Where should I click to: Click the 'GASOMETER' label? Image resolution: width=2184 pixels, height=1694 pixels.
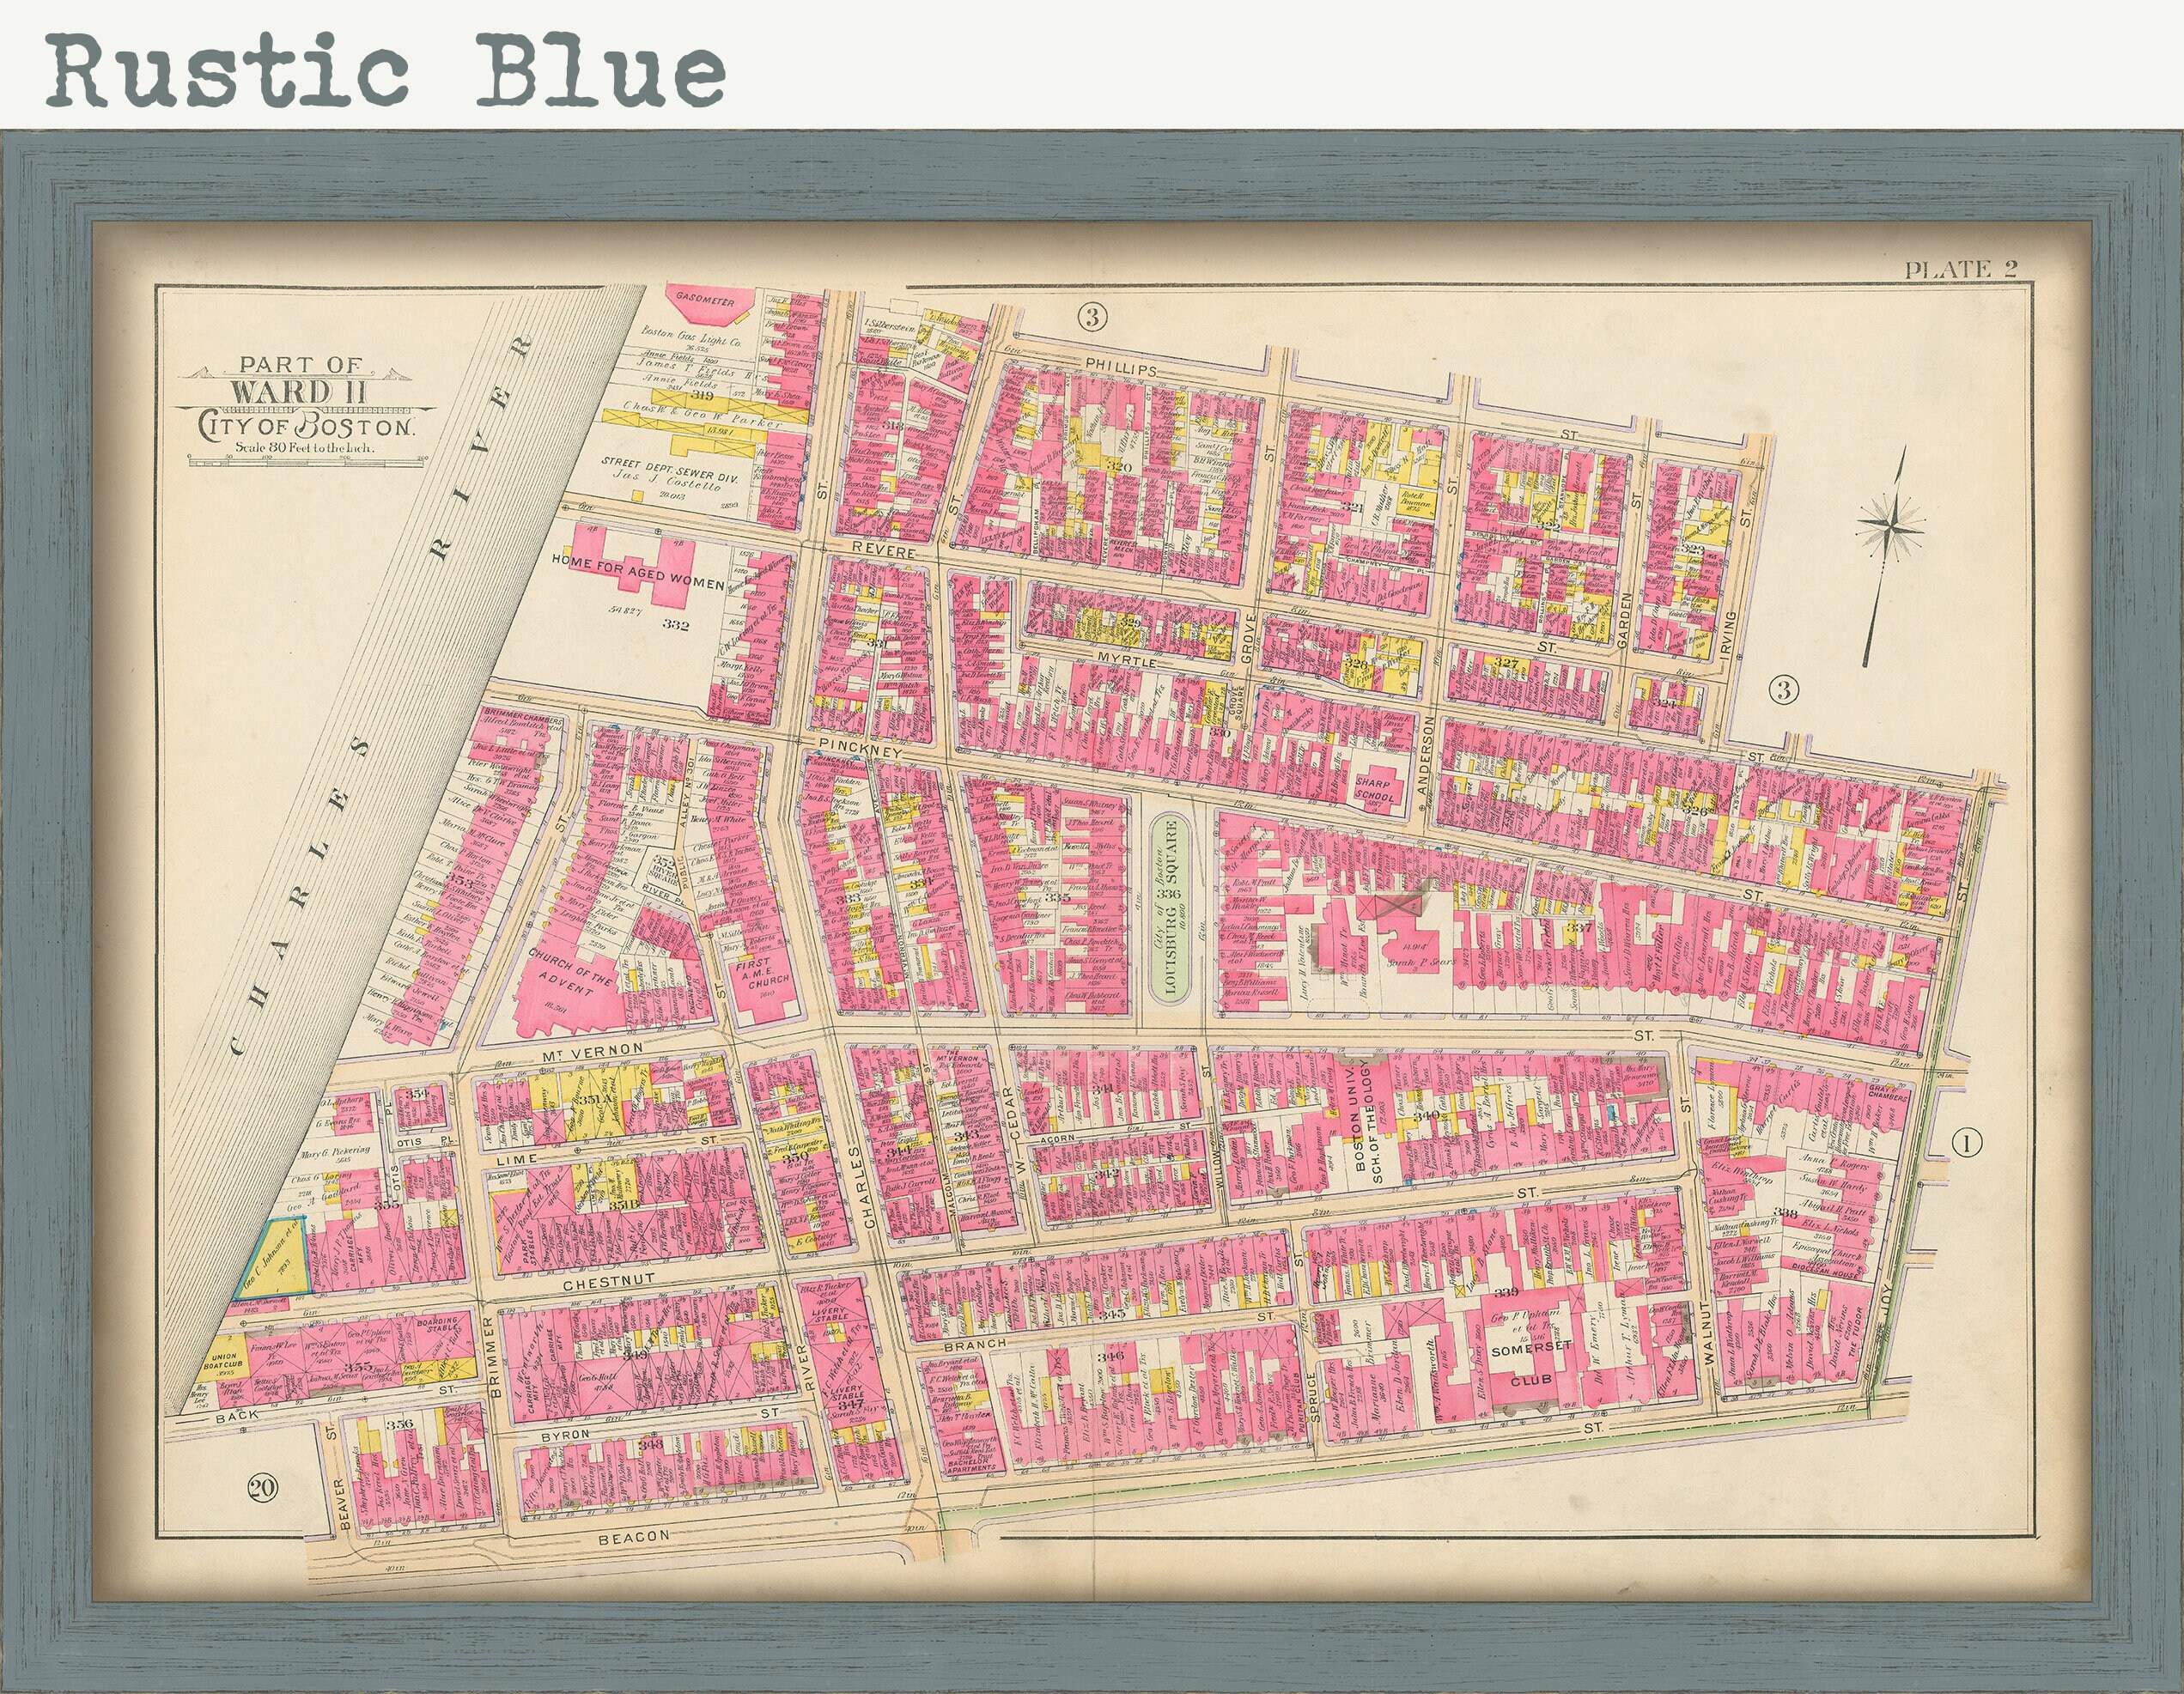(x=705, y=301)
